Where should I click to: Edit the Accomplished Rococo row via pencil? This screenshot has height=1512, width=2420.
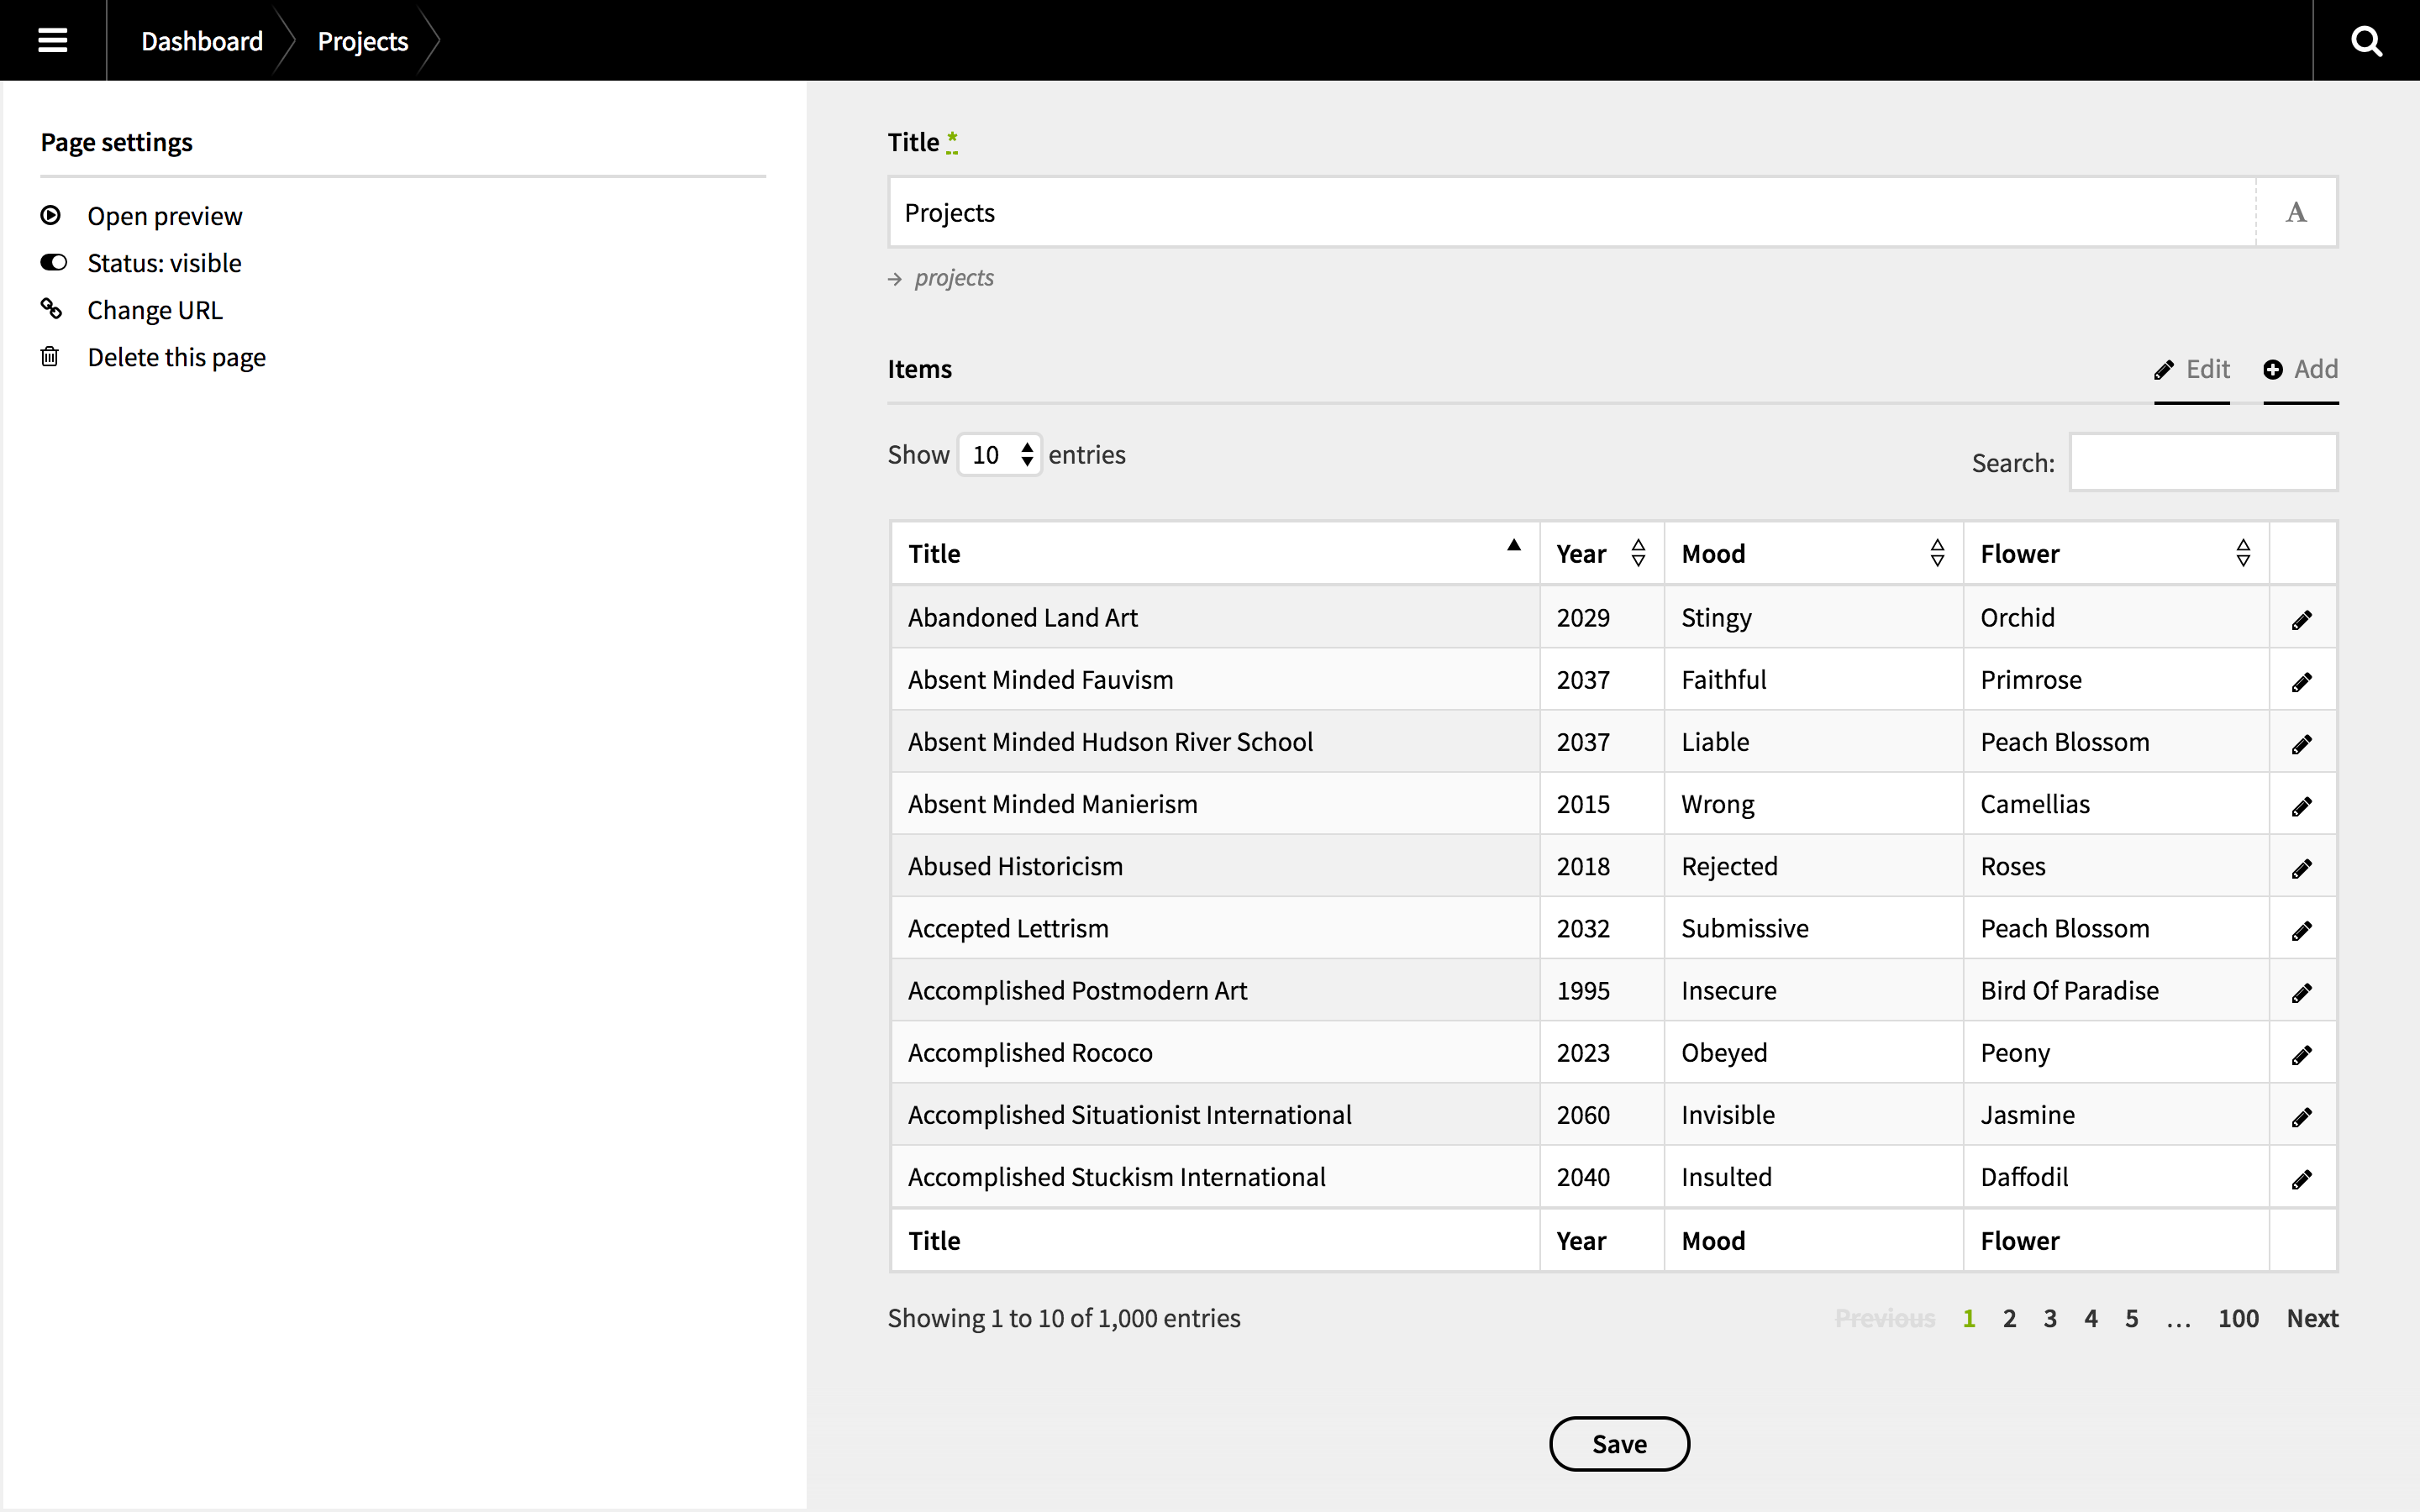(x=2302, y=1055)
